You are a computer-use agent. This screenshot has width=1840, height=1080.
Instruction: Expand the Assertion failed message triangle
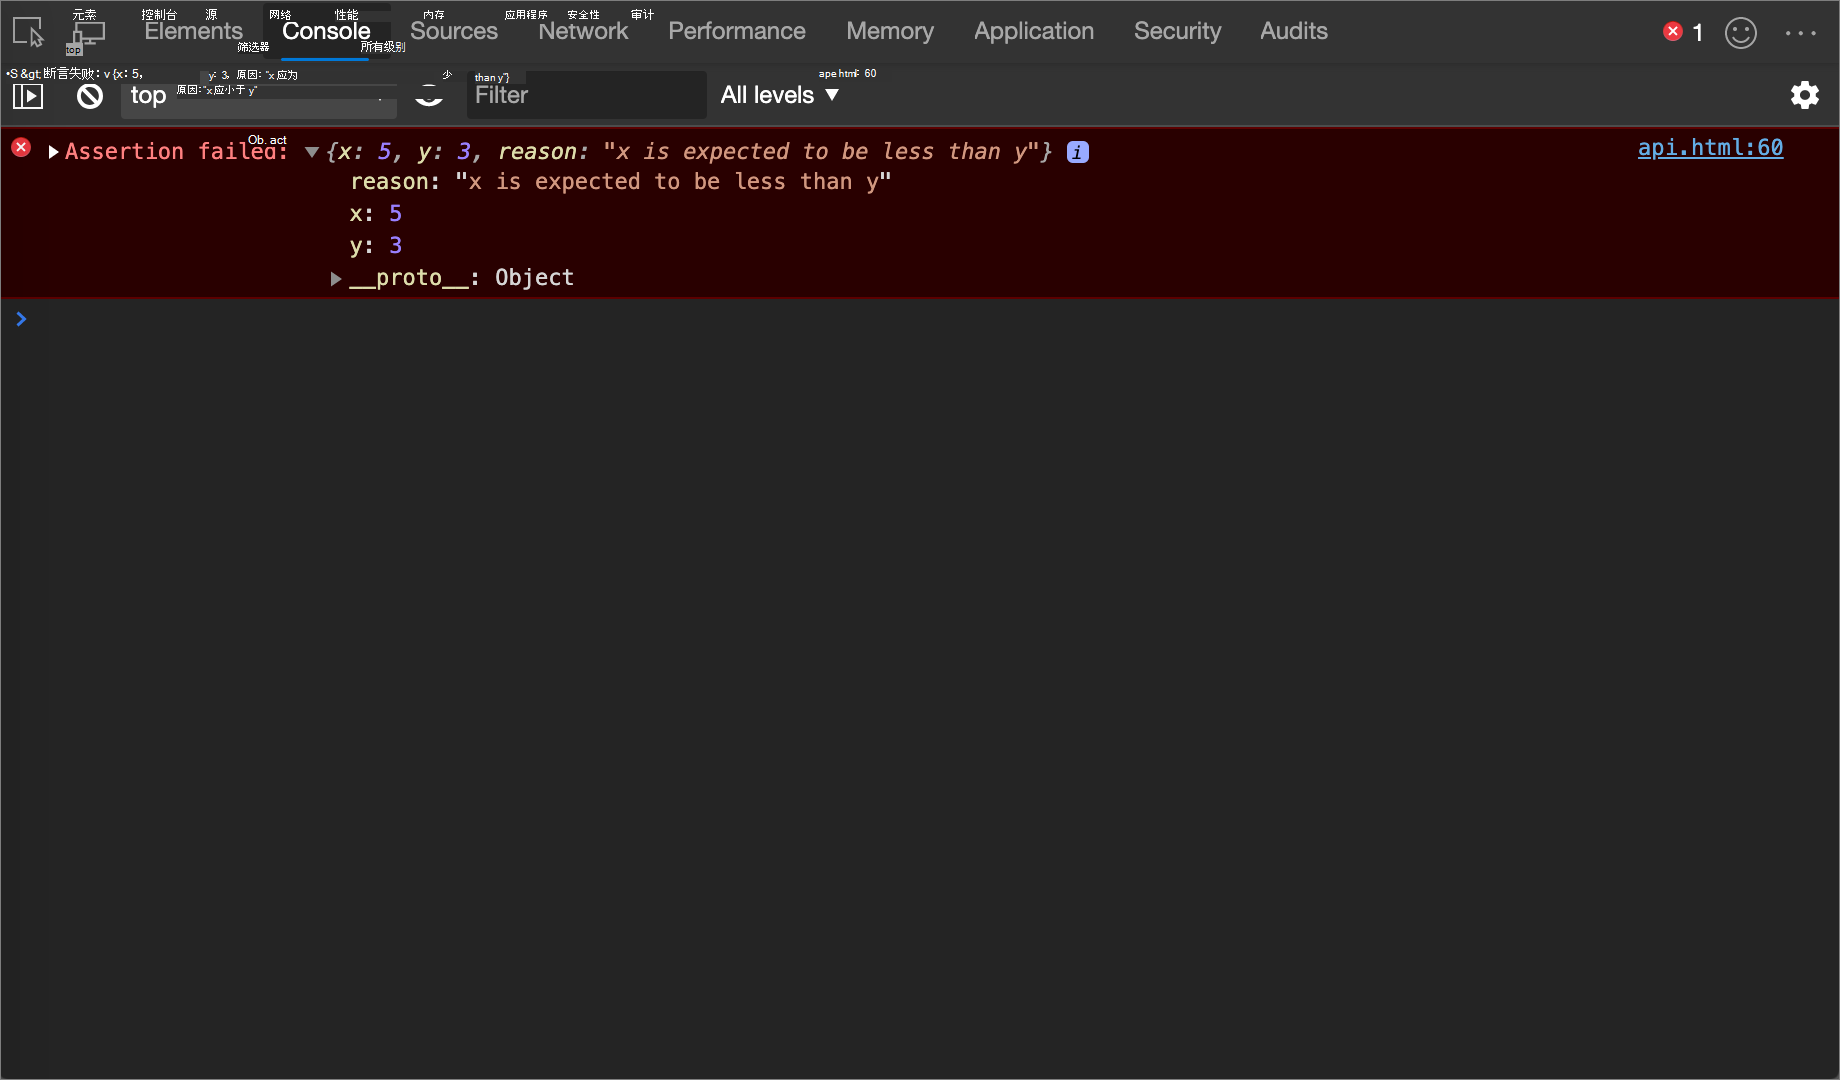[53, 151]
